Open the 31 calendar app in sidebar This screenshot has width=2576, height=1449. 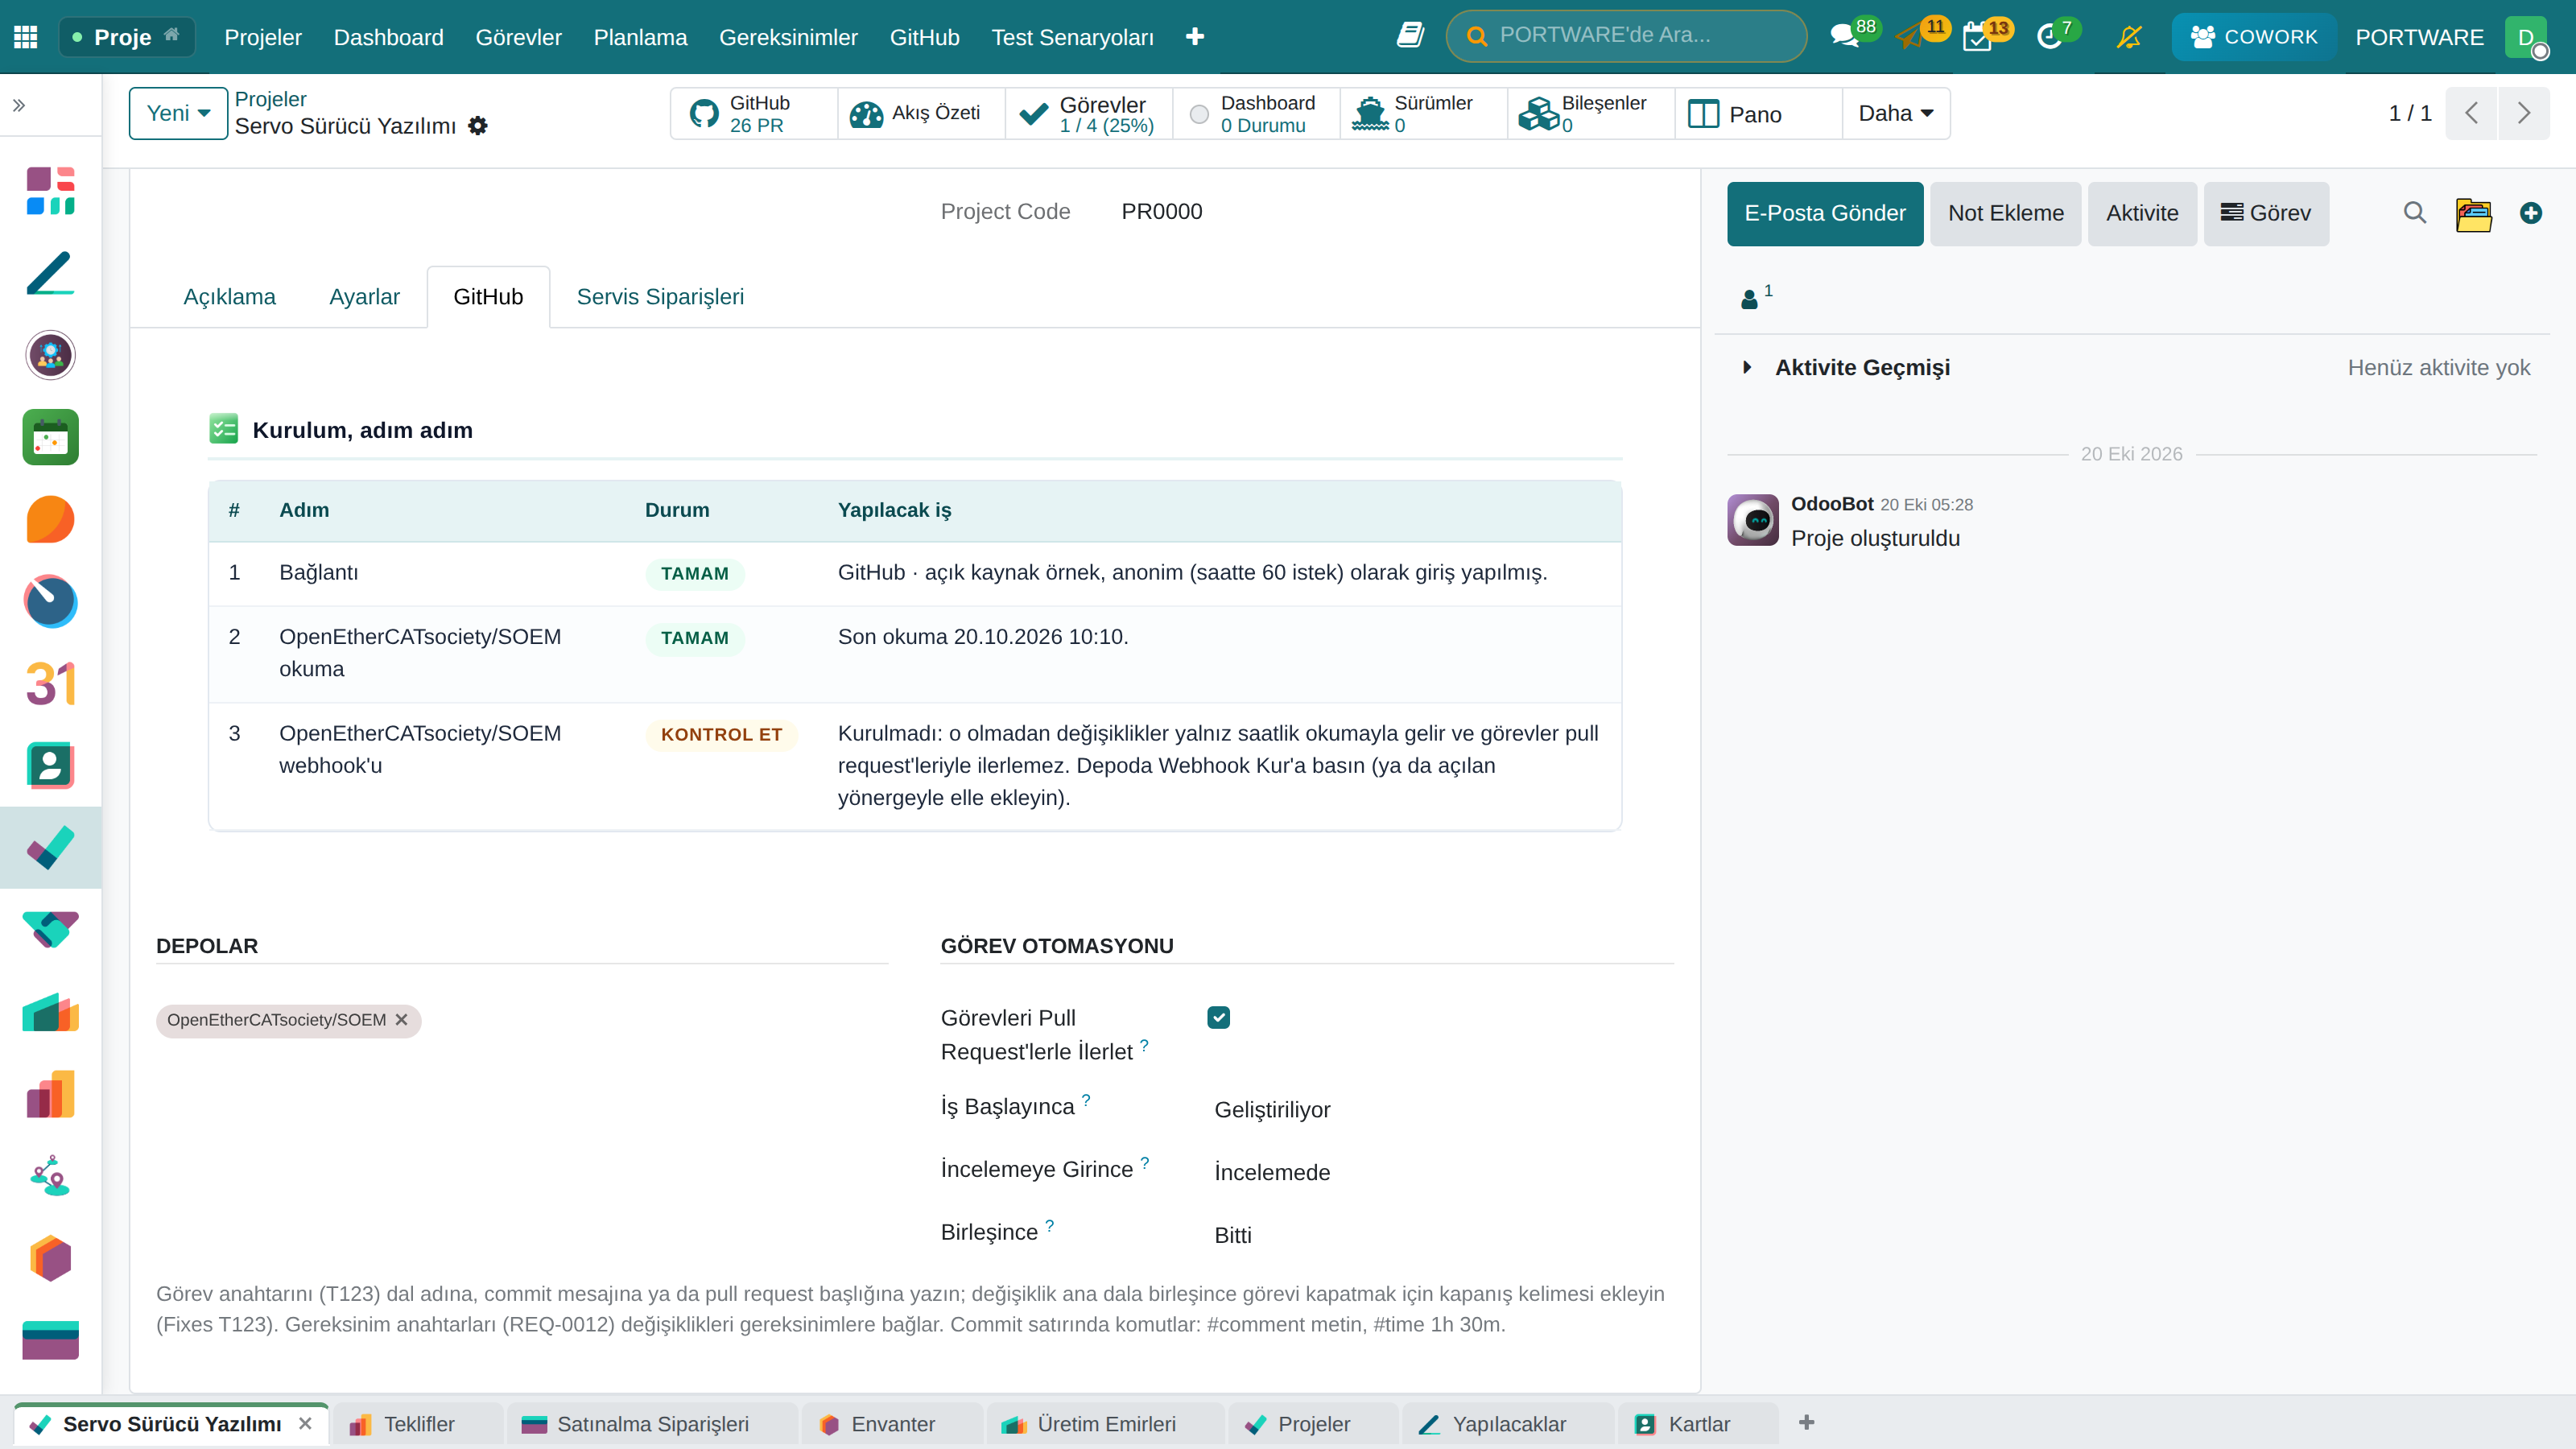50,684
